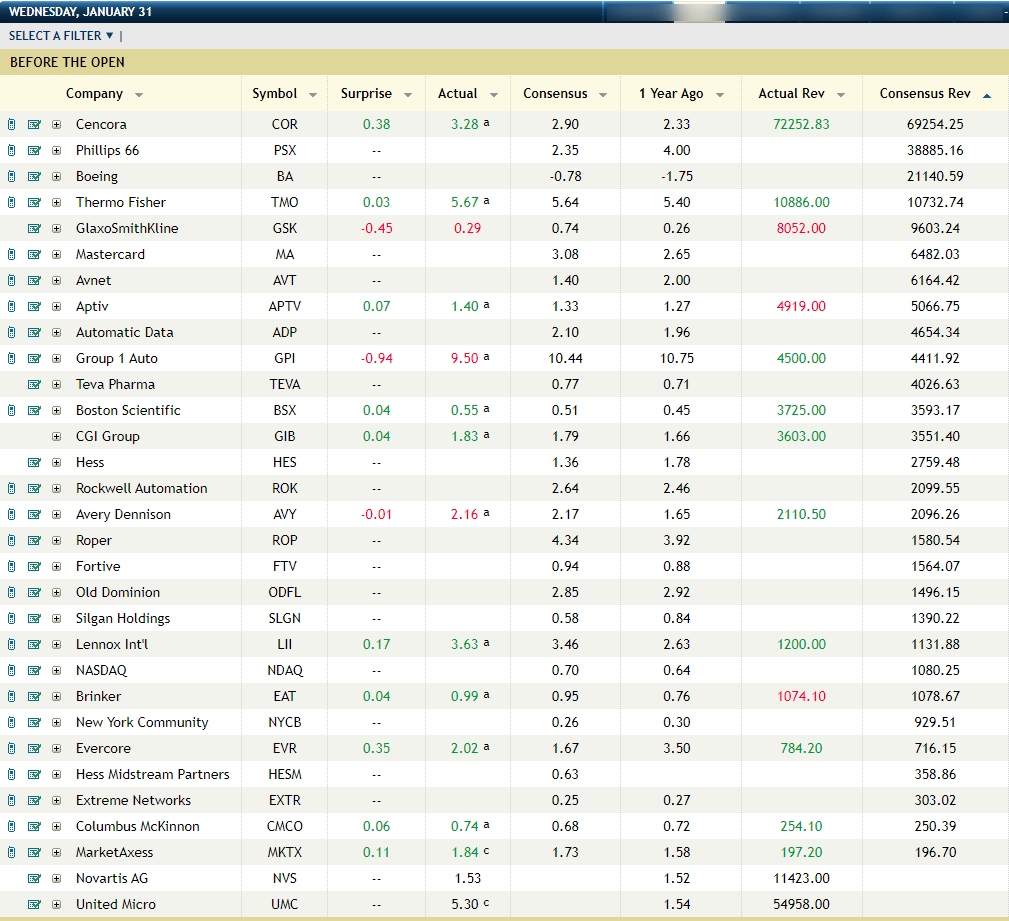Sort by the Surprise column header
This screenshot has width=1009, height=921.
376,94
